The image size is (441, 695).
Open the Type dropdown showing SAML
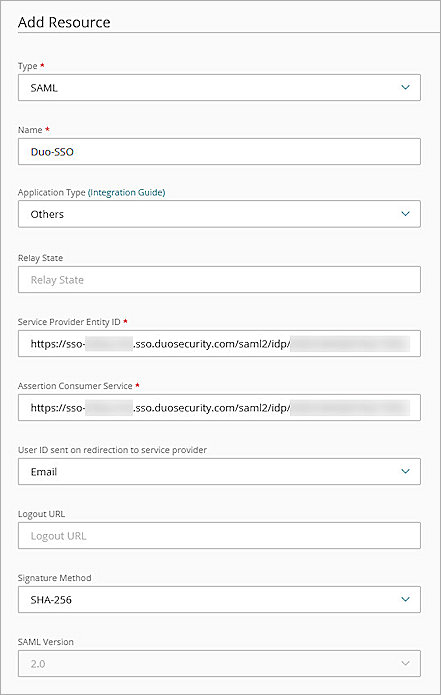219,88
